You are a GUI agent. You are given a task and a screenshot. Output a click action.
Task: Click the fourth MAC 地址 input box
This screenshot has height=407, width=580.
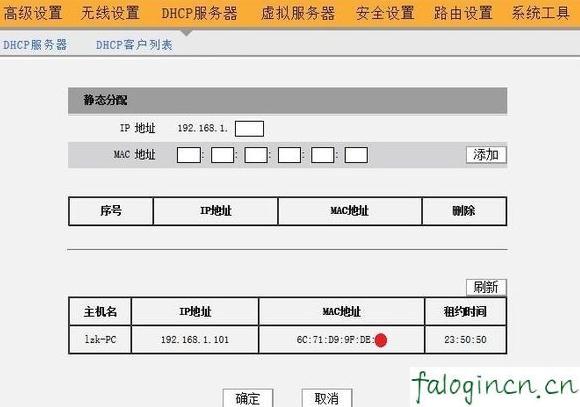click(289, 155)
